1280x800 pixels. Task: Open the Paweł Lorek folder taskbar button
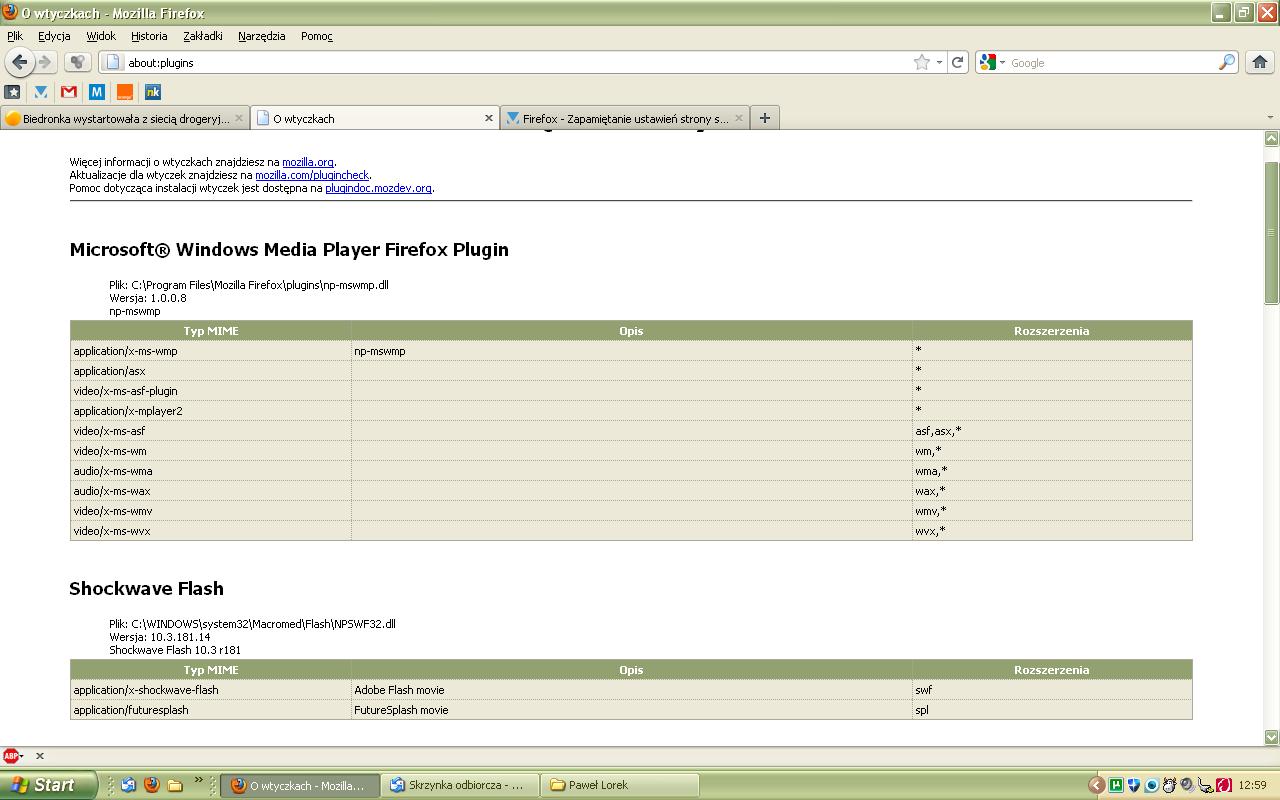(621, 785)
